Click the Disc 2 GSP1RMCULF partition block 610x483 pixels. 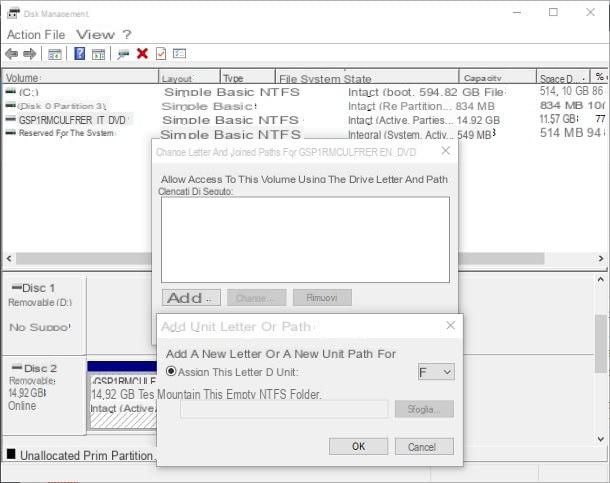[123, 396]
